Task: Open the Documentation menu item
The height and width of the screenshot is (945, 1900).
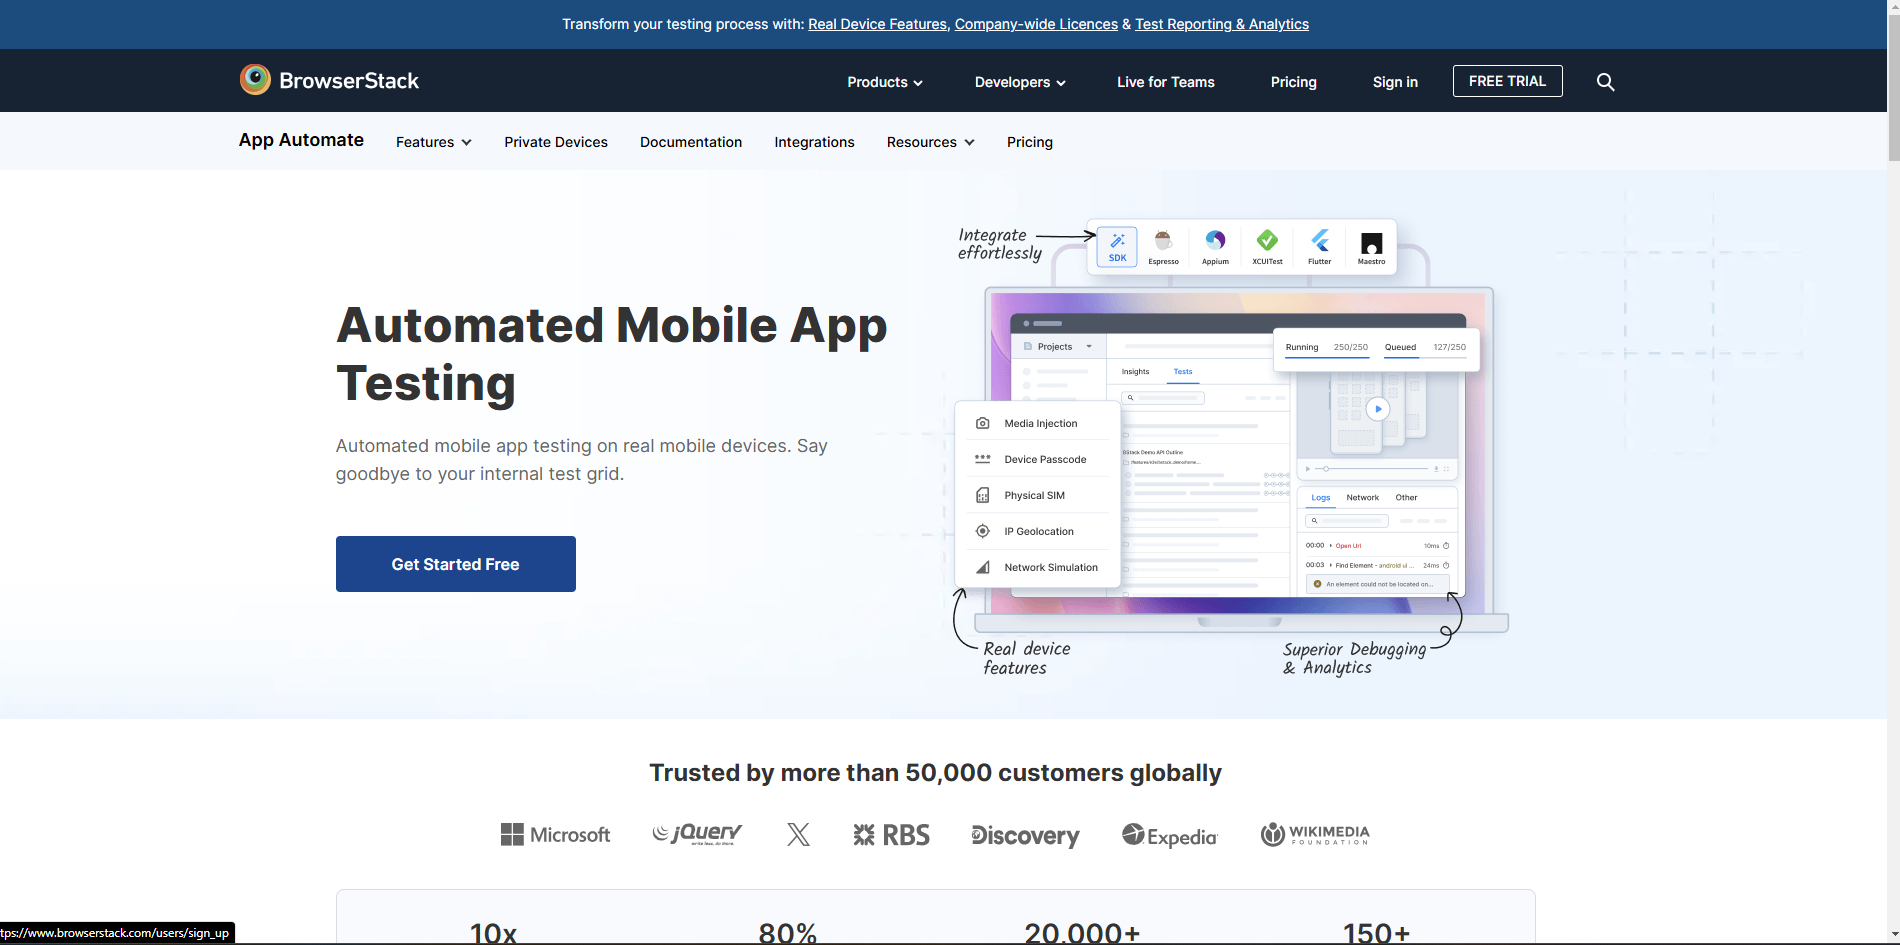Action: click(691, 142)
